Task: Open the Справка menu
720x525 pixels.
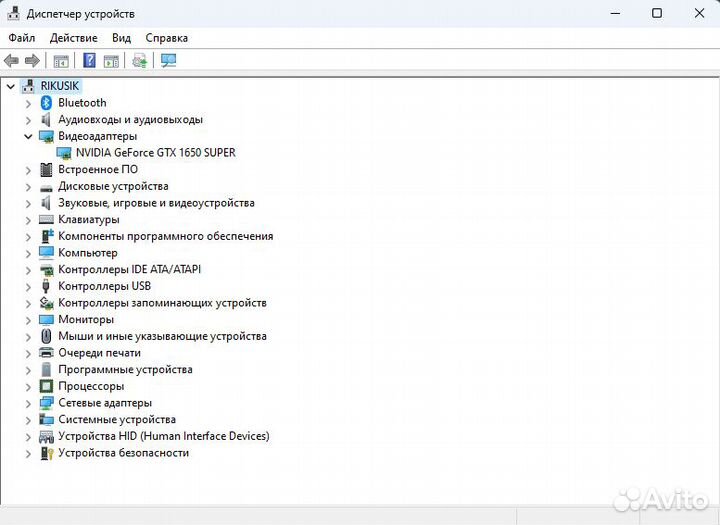Action: [x=167, y=38]
